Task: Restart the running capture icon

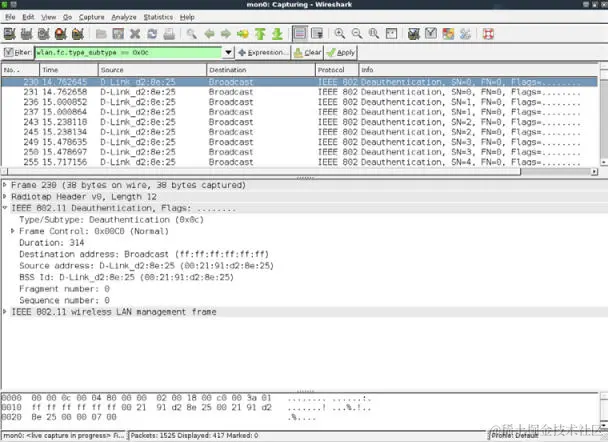Action: tap(78, 34)
